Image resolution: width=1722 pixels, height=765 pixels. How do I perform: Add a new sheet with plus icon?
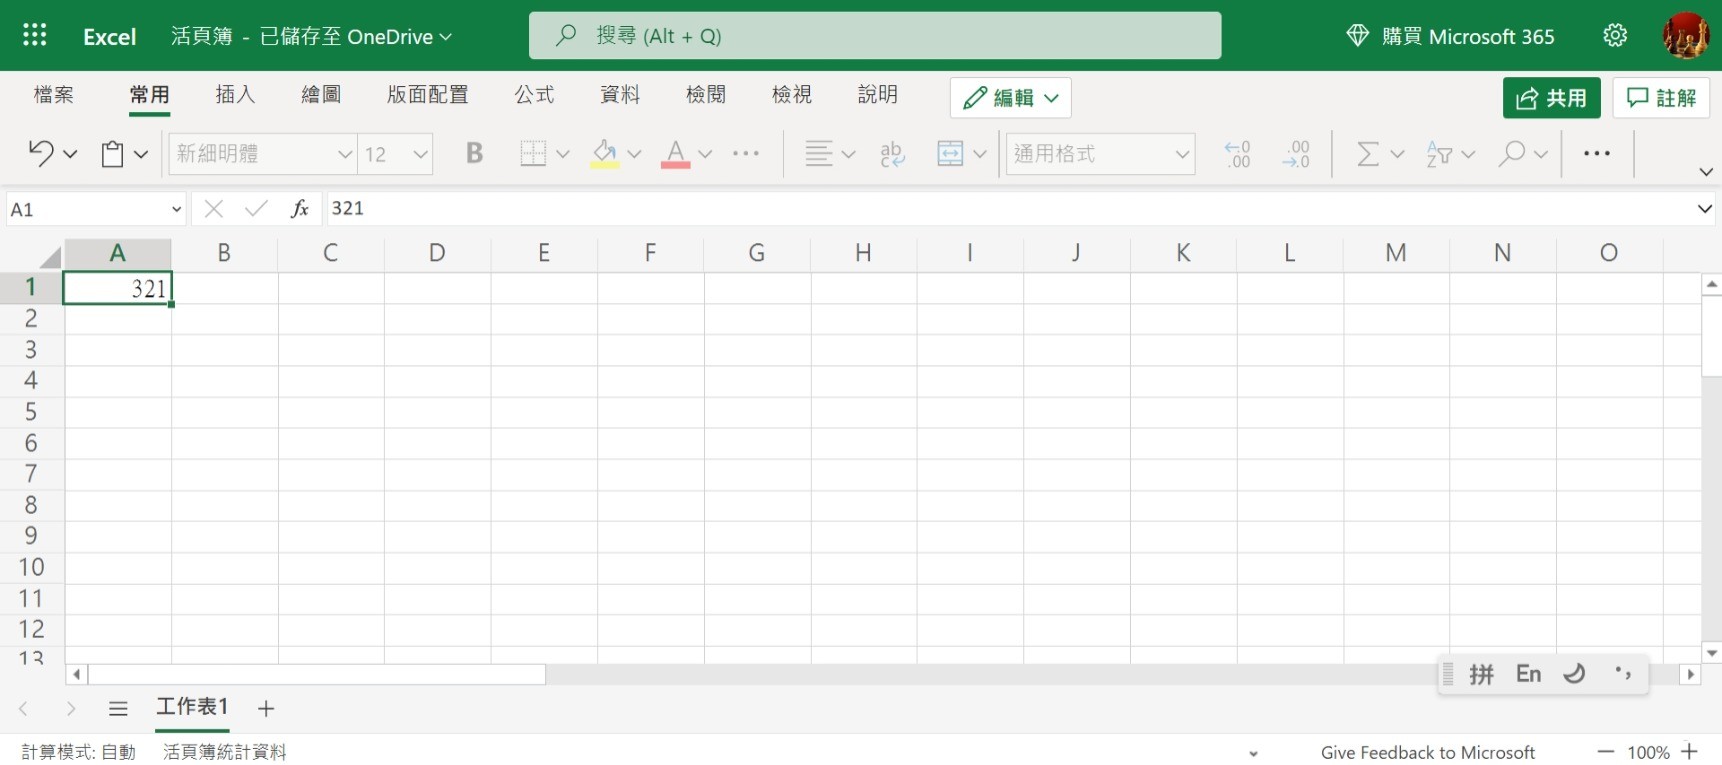point(266,709)
